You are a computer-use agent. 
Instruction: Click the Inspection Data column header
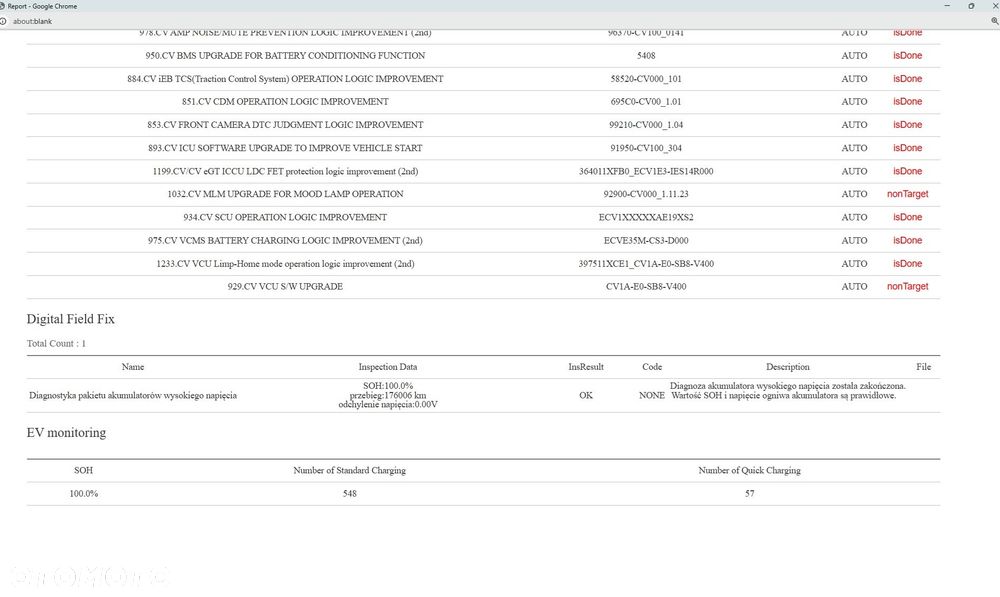388,367
